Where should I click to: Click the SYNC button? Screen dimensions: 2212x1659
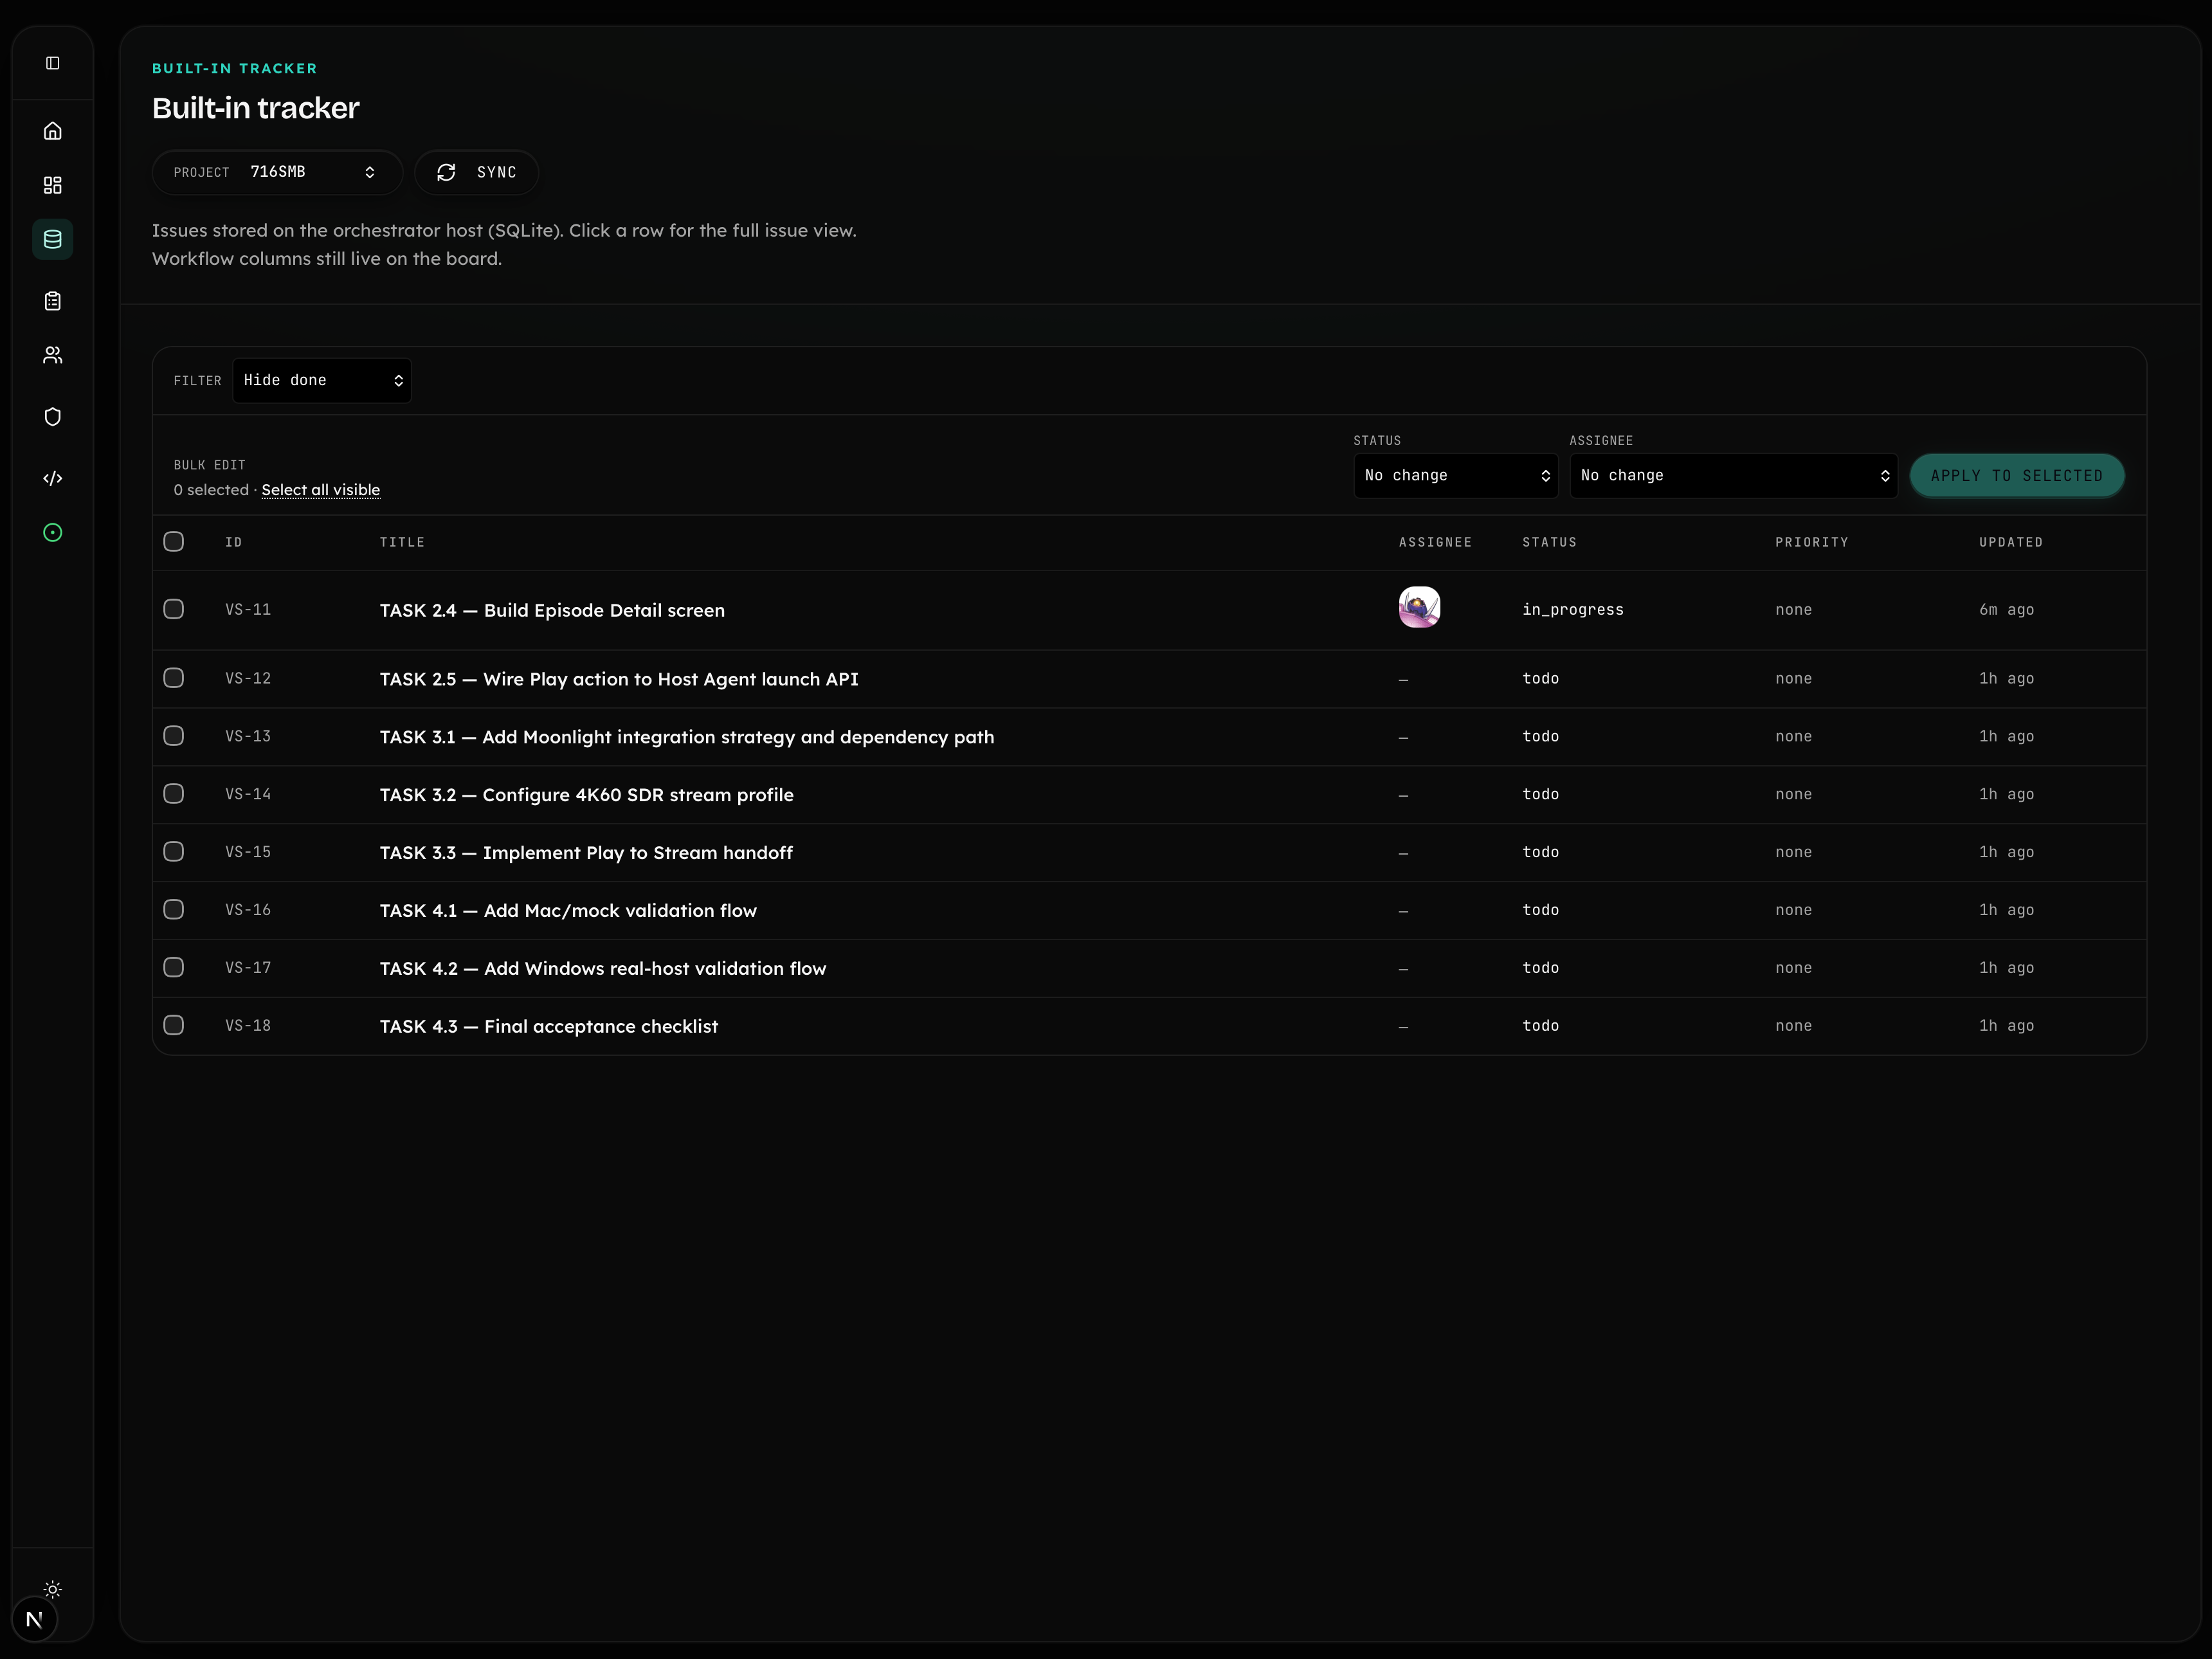(476, 172)
